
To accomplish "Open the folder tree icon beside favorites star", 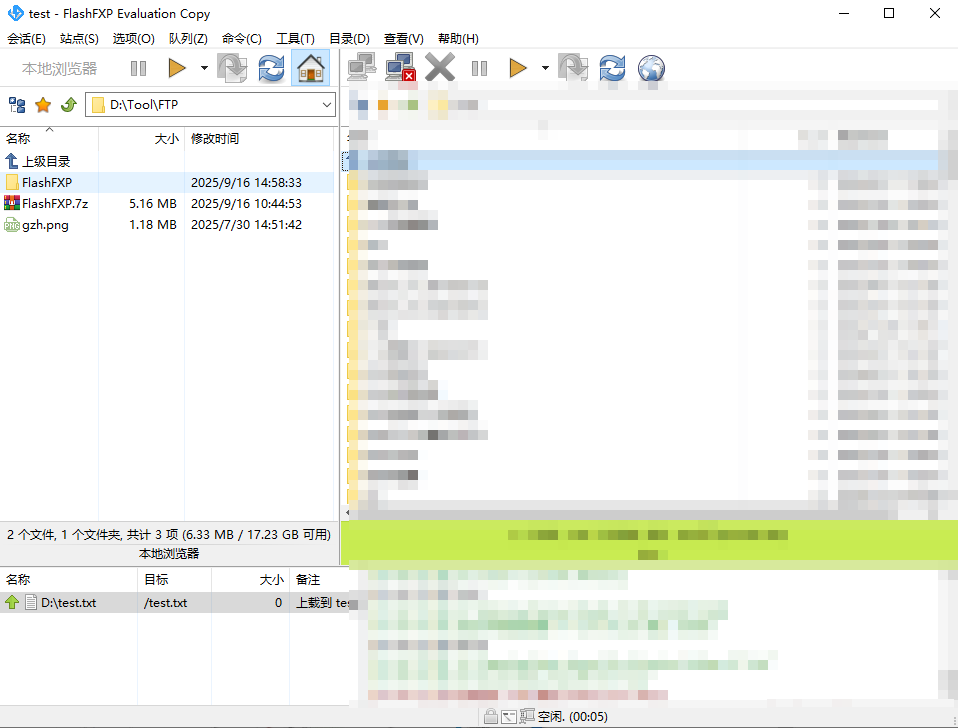I will 17,105.
